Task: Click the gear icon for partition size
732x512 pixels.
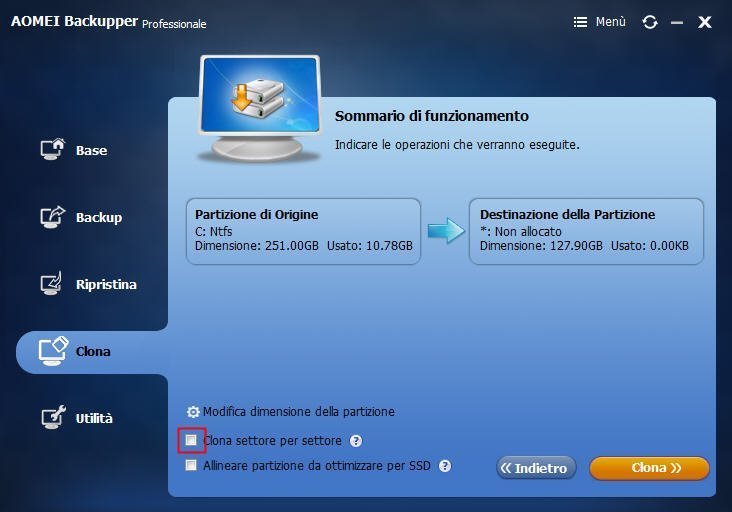Action: coord(193,412)
